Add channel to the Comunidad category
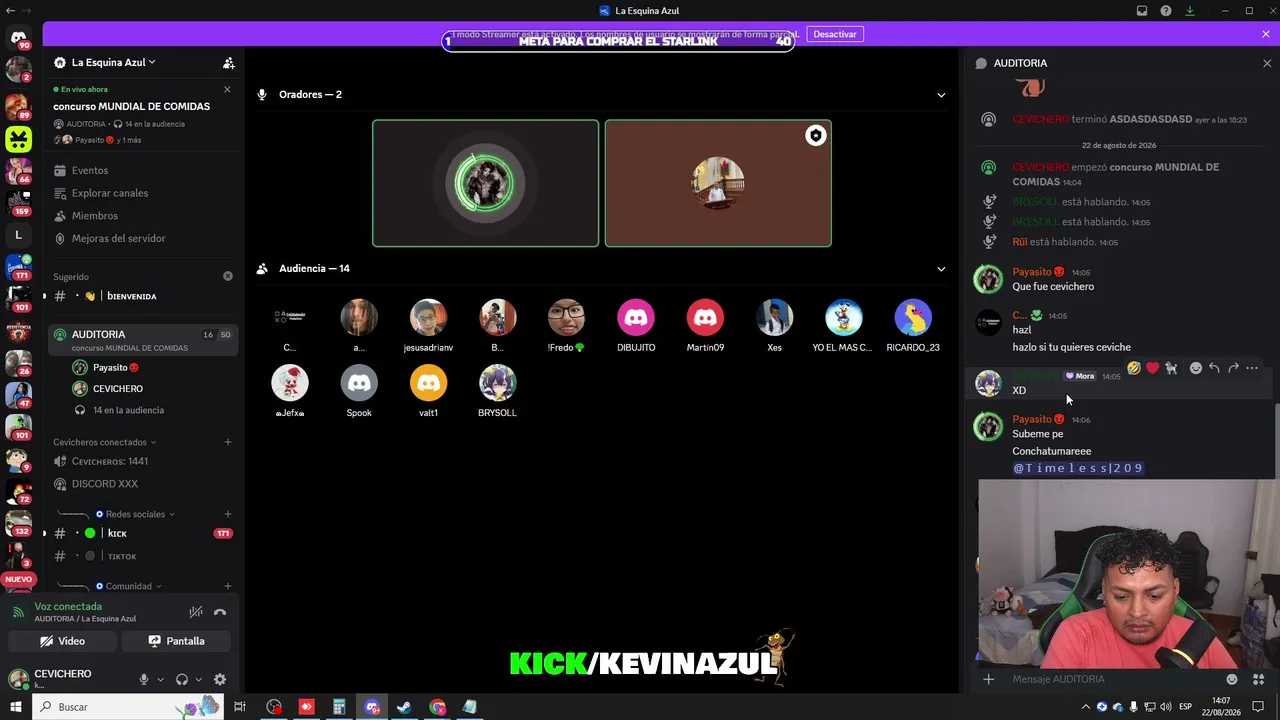 pyautogui.click(x=228, y=586)
